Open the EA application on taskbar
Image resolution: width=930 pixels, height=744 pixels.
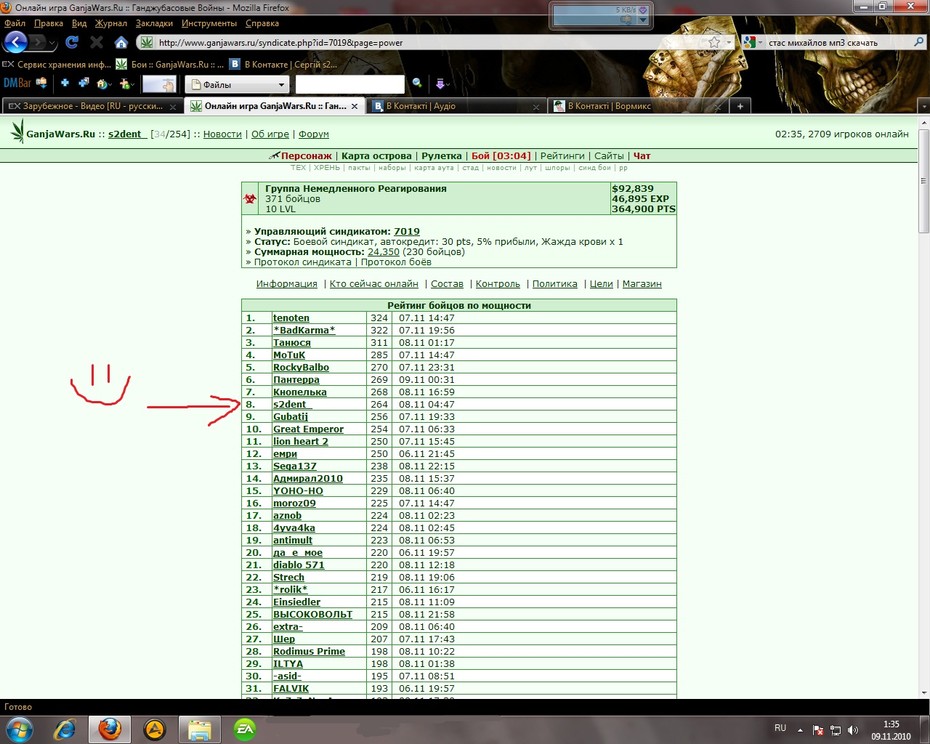[244, 729]
